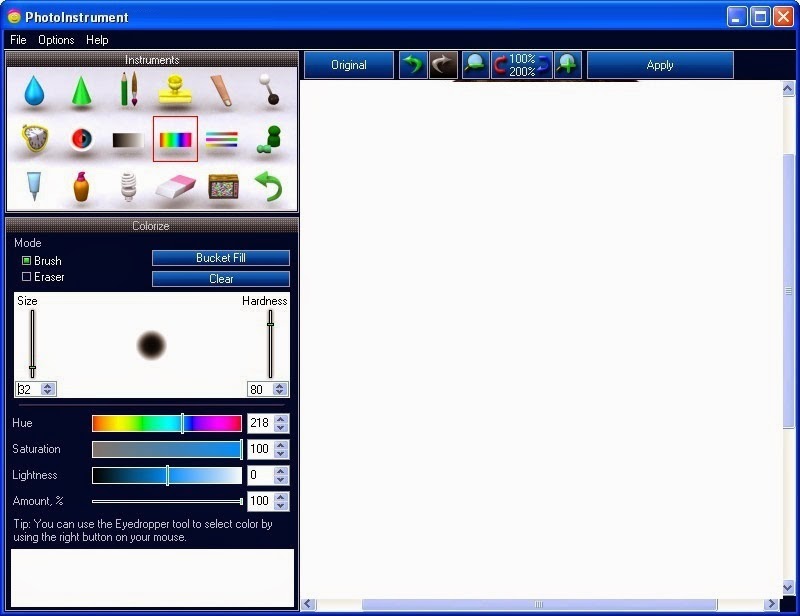
Task: Decrease Saturation value with down arrow
Action: point(281,453)
